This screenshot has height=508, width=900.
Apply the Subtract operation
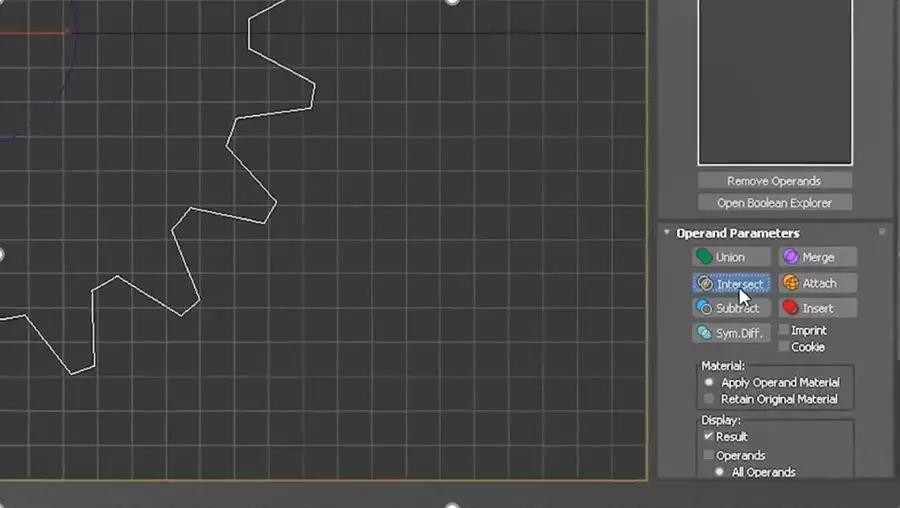click(x=731, y=308)
